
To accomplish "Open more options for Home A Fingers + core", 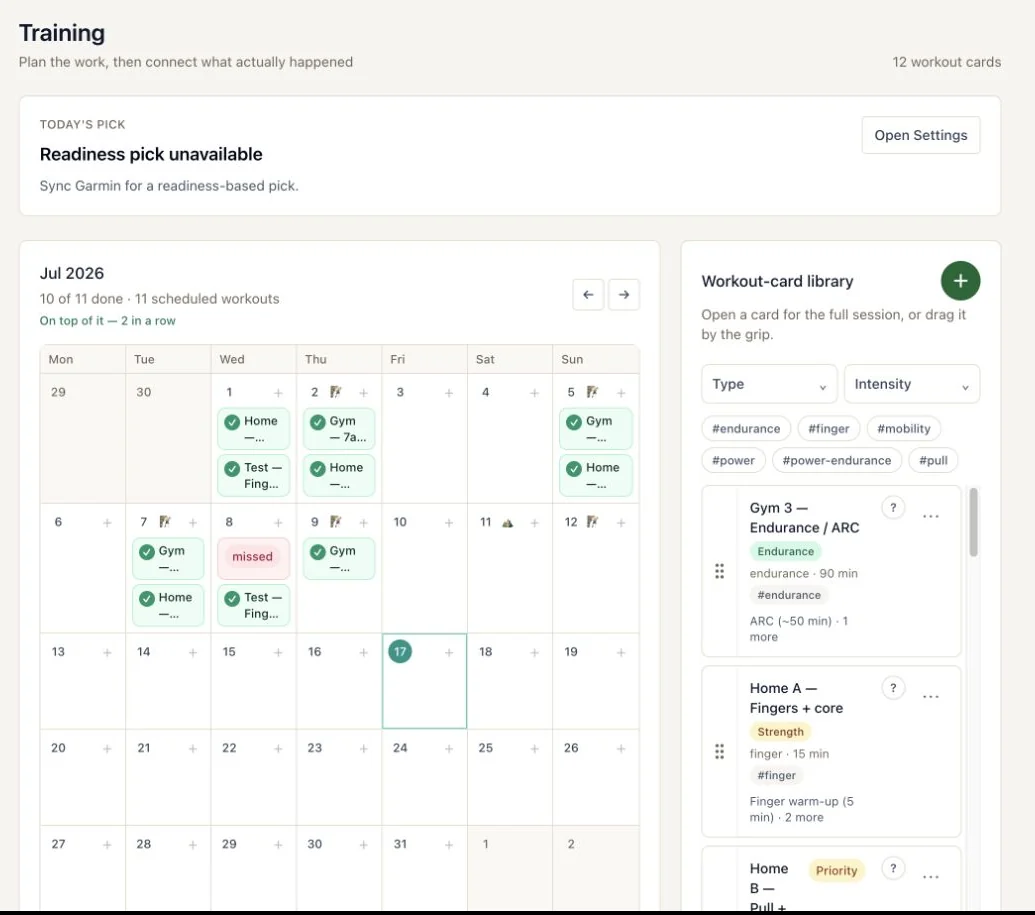I will (931, 696).
